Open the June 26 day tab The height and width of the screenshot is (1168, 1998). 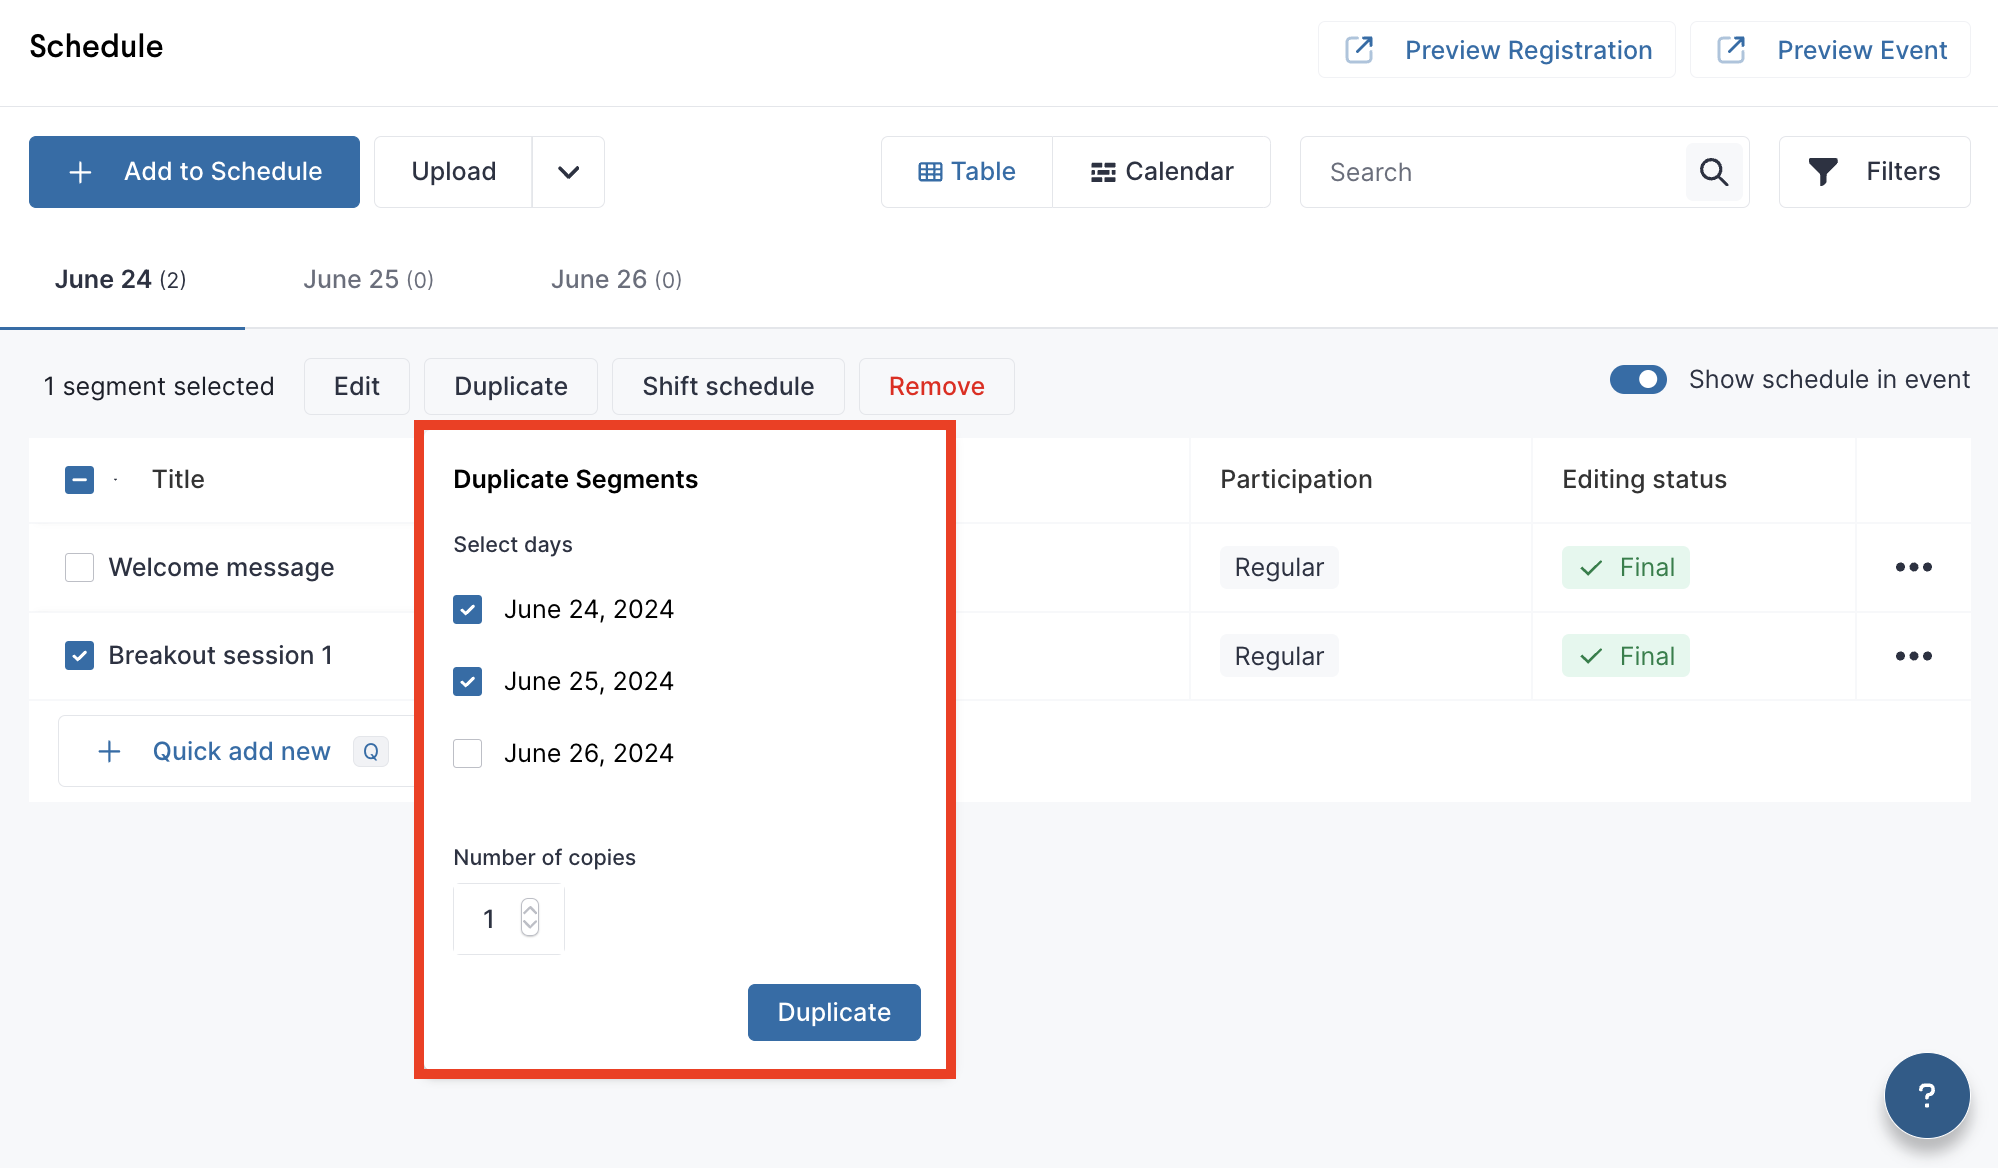coord(615,279)
